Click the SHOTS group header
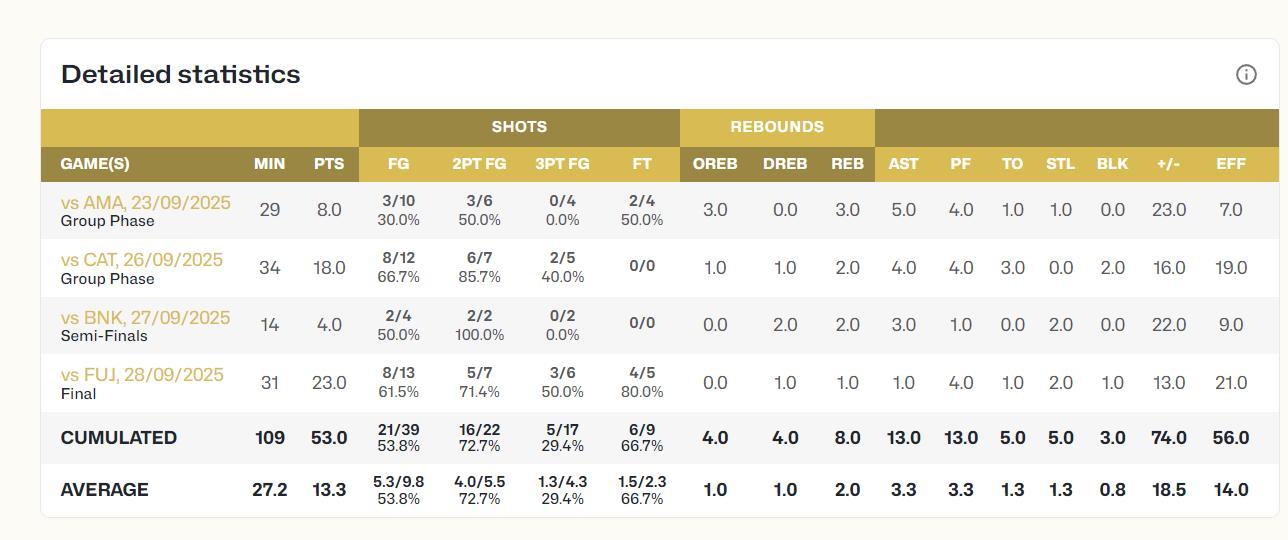Viewport: 1288px width, 540px height. (x=519, y=127)
